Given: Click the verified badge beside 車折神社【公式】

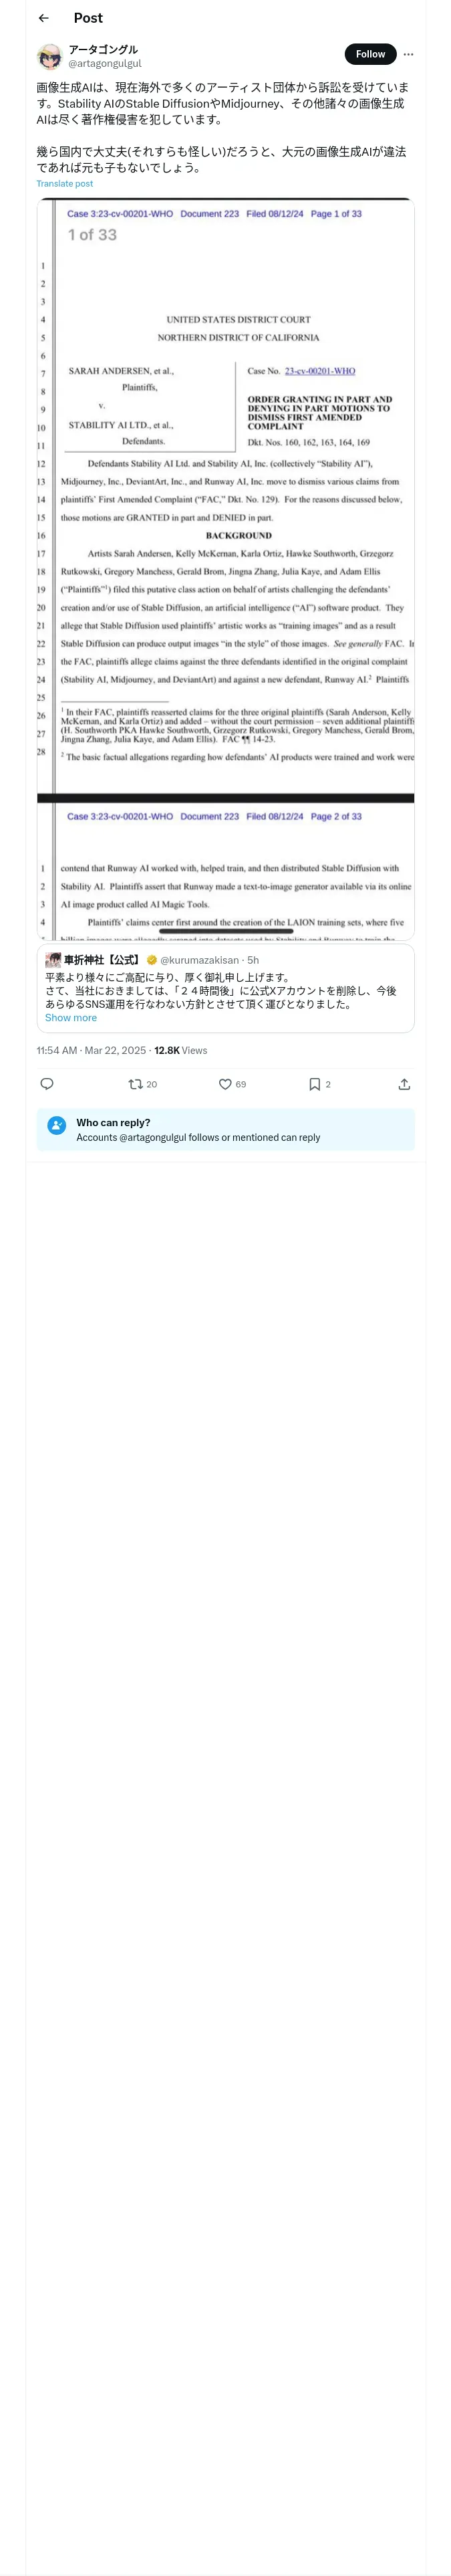Looking at the screenshot, I should pyautogui.click(x=152, y=960).
